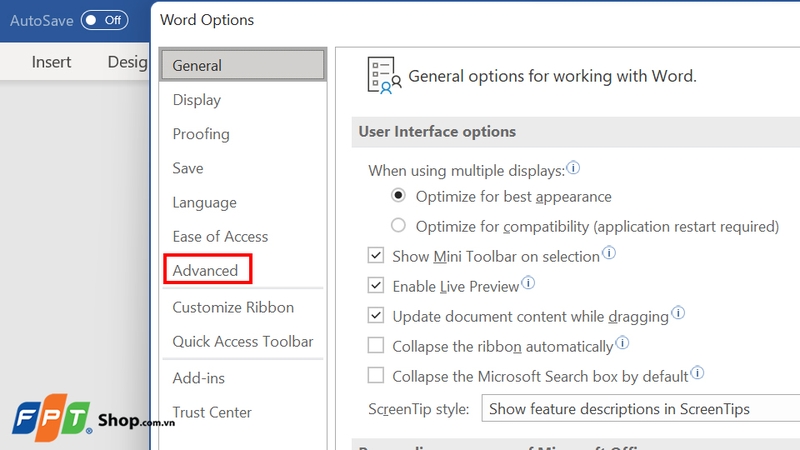
Task: Click info icon beside Collapse the ribbon
Action: coord(622,344)
